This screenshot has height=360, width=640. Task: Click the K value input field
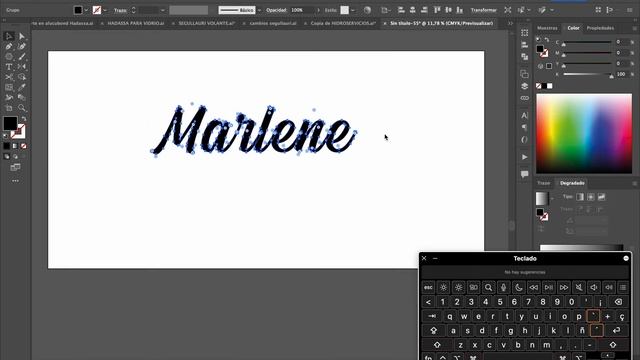click(x=621, y=74)
